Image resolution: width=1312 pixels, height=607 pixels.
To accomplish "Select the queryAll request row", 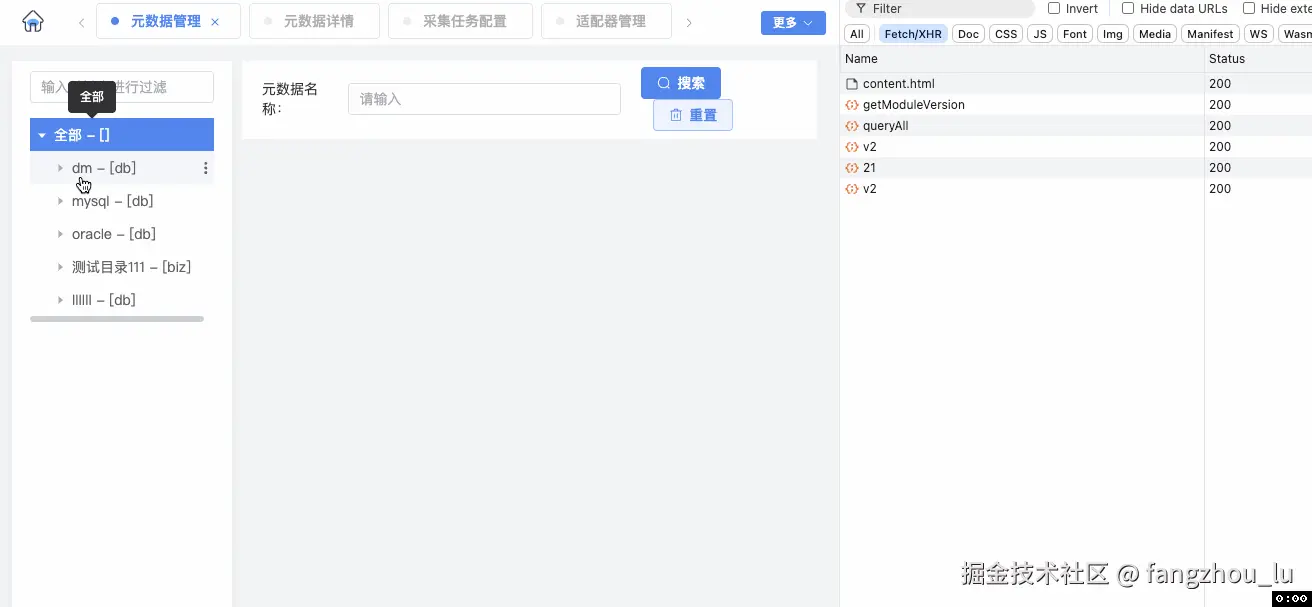I will click(1076, 126).
